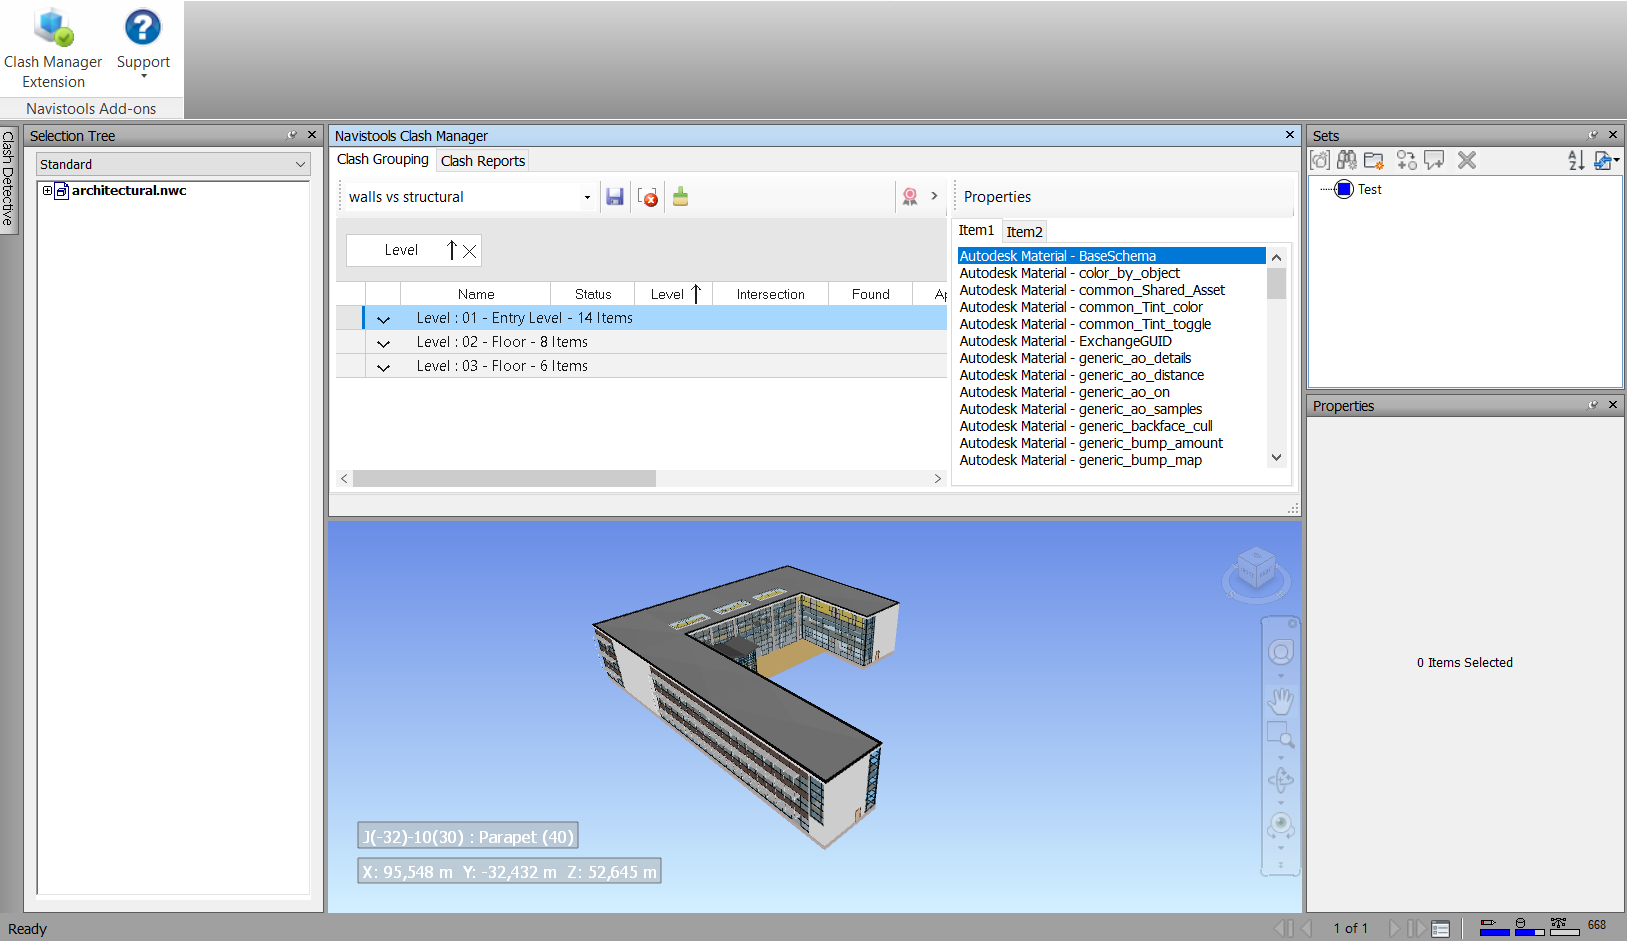Switch to the Item2 properties tab
The height and width of the screenshot is (941, 1627).
pyautogui.click(x=1024, y=232)
